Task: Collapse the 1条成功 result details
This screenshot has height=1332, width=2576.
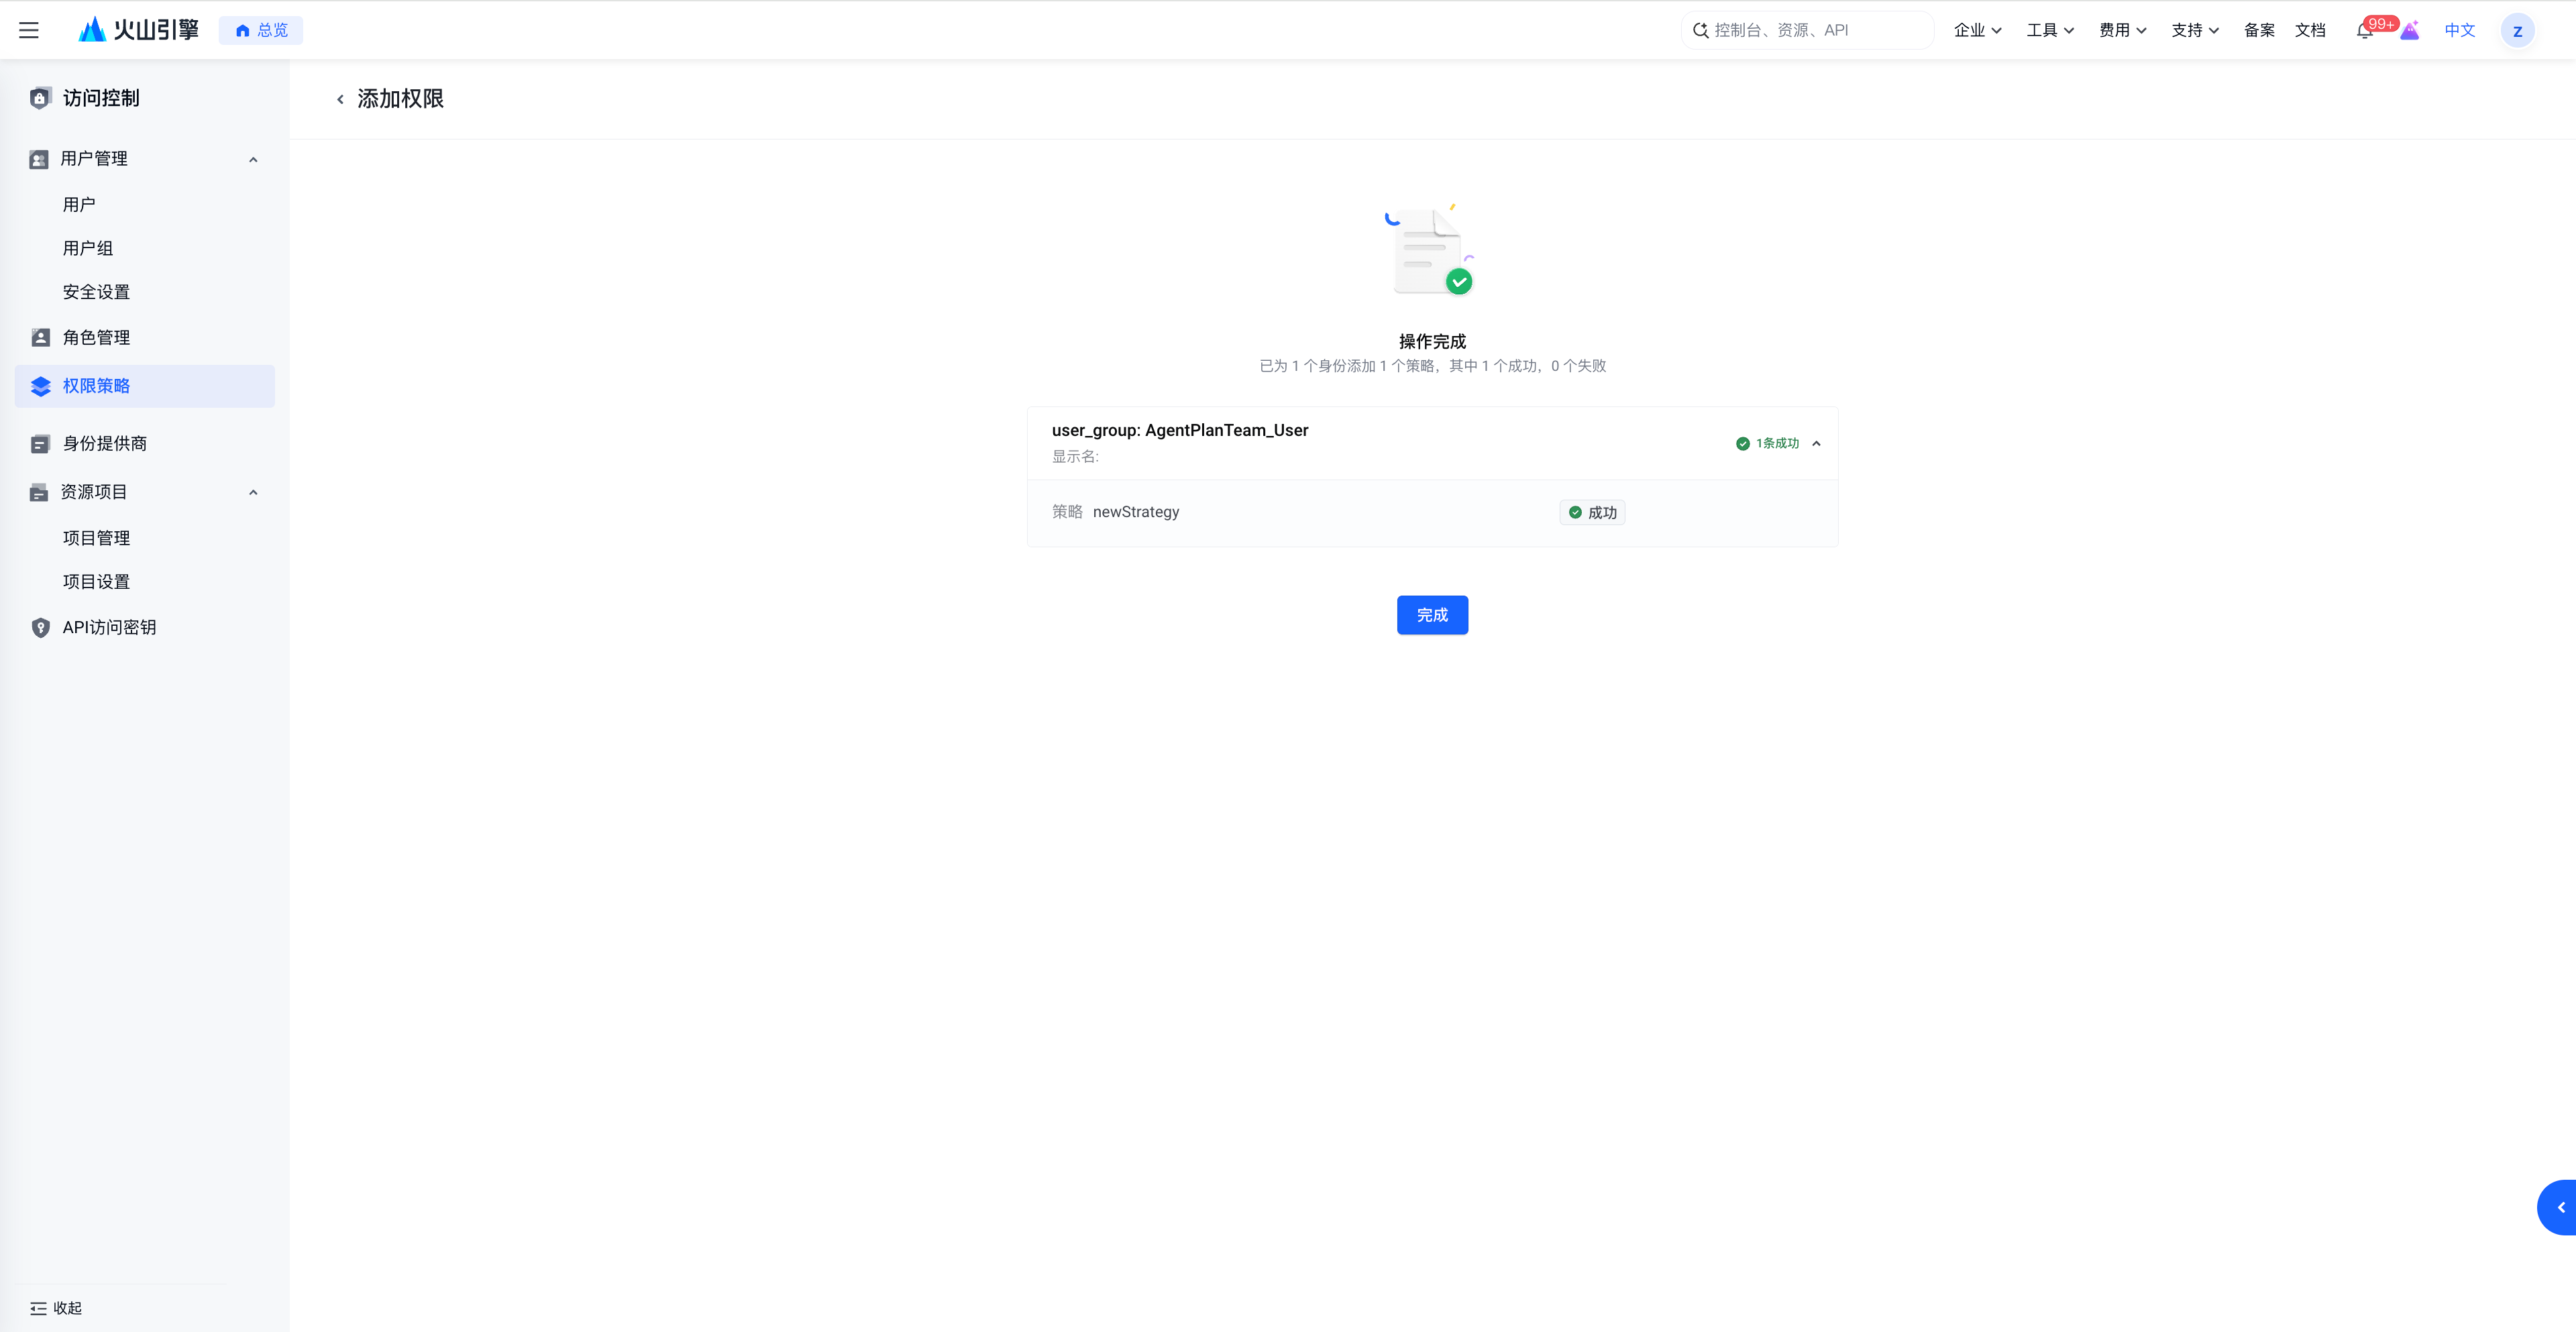Action: (1816, 443)
